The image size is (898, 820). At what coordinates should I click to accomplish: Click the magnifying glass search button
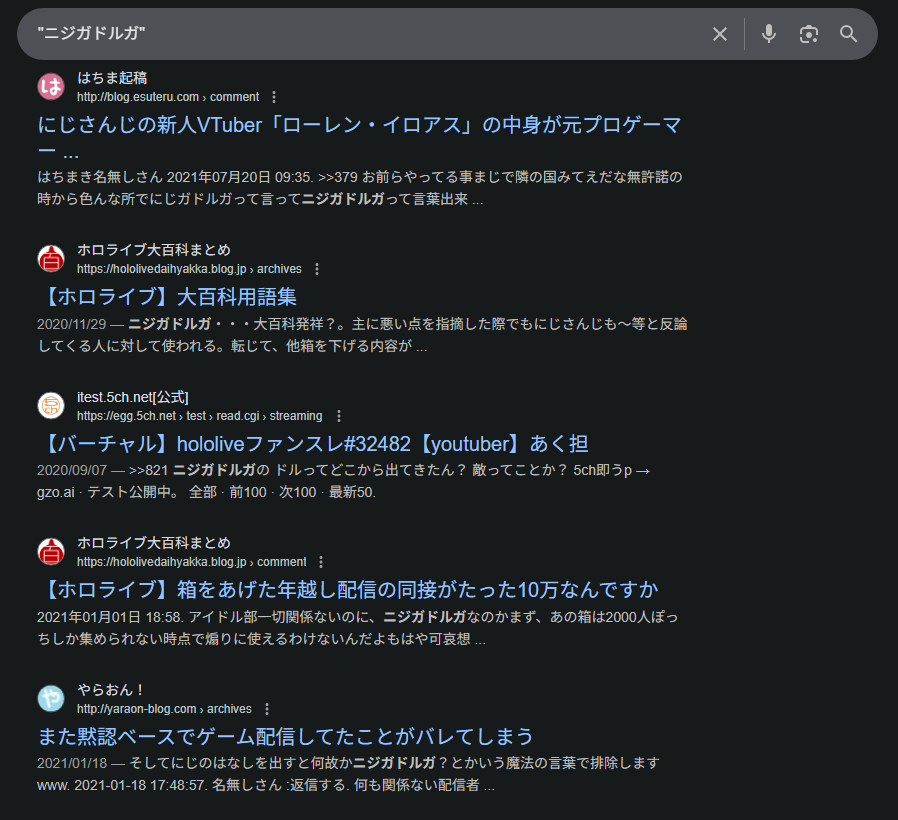[848, 34]
